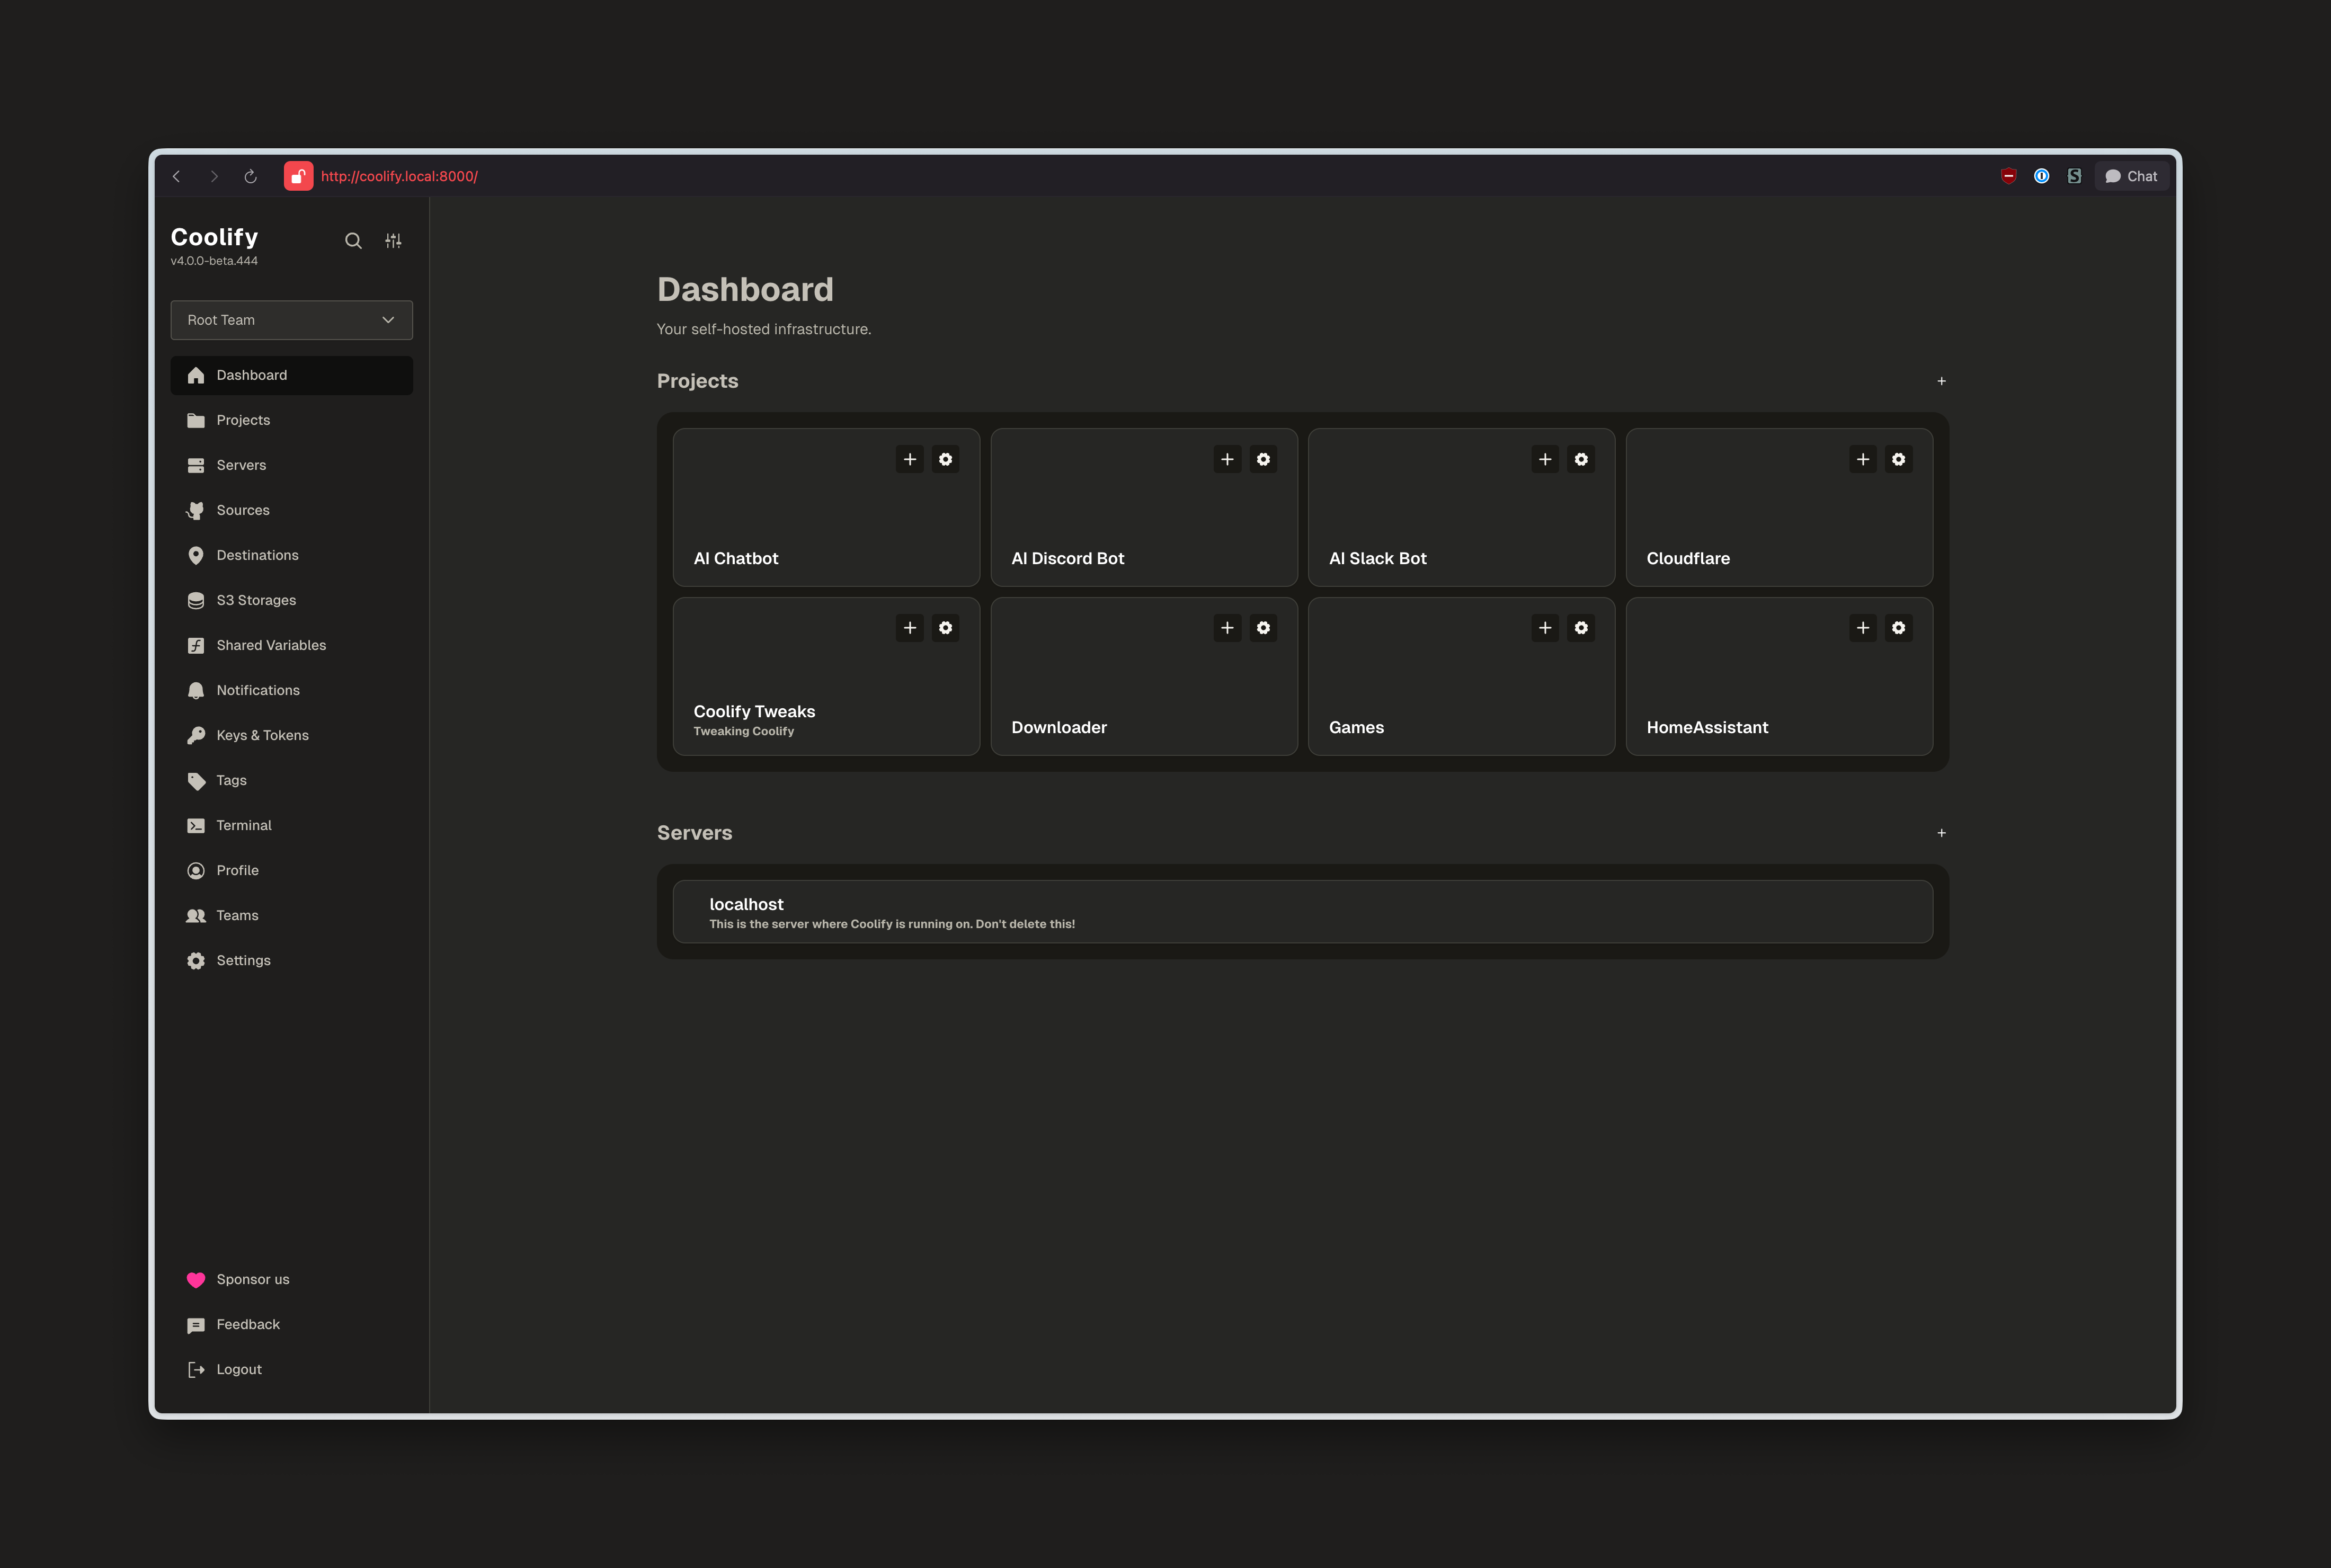2331x1568 pixels.
Task: Go to Destinations in the sidebar
Action: 257,555
